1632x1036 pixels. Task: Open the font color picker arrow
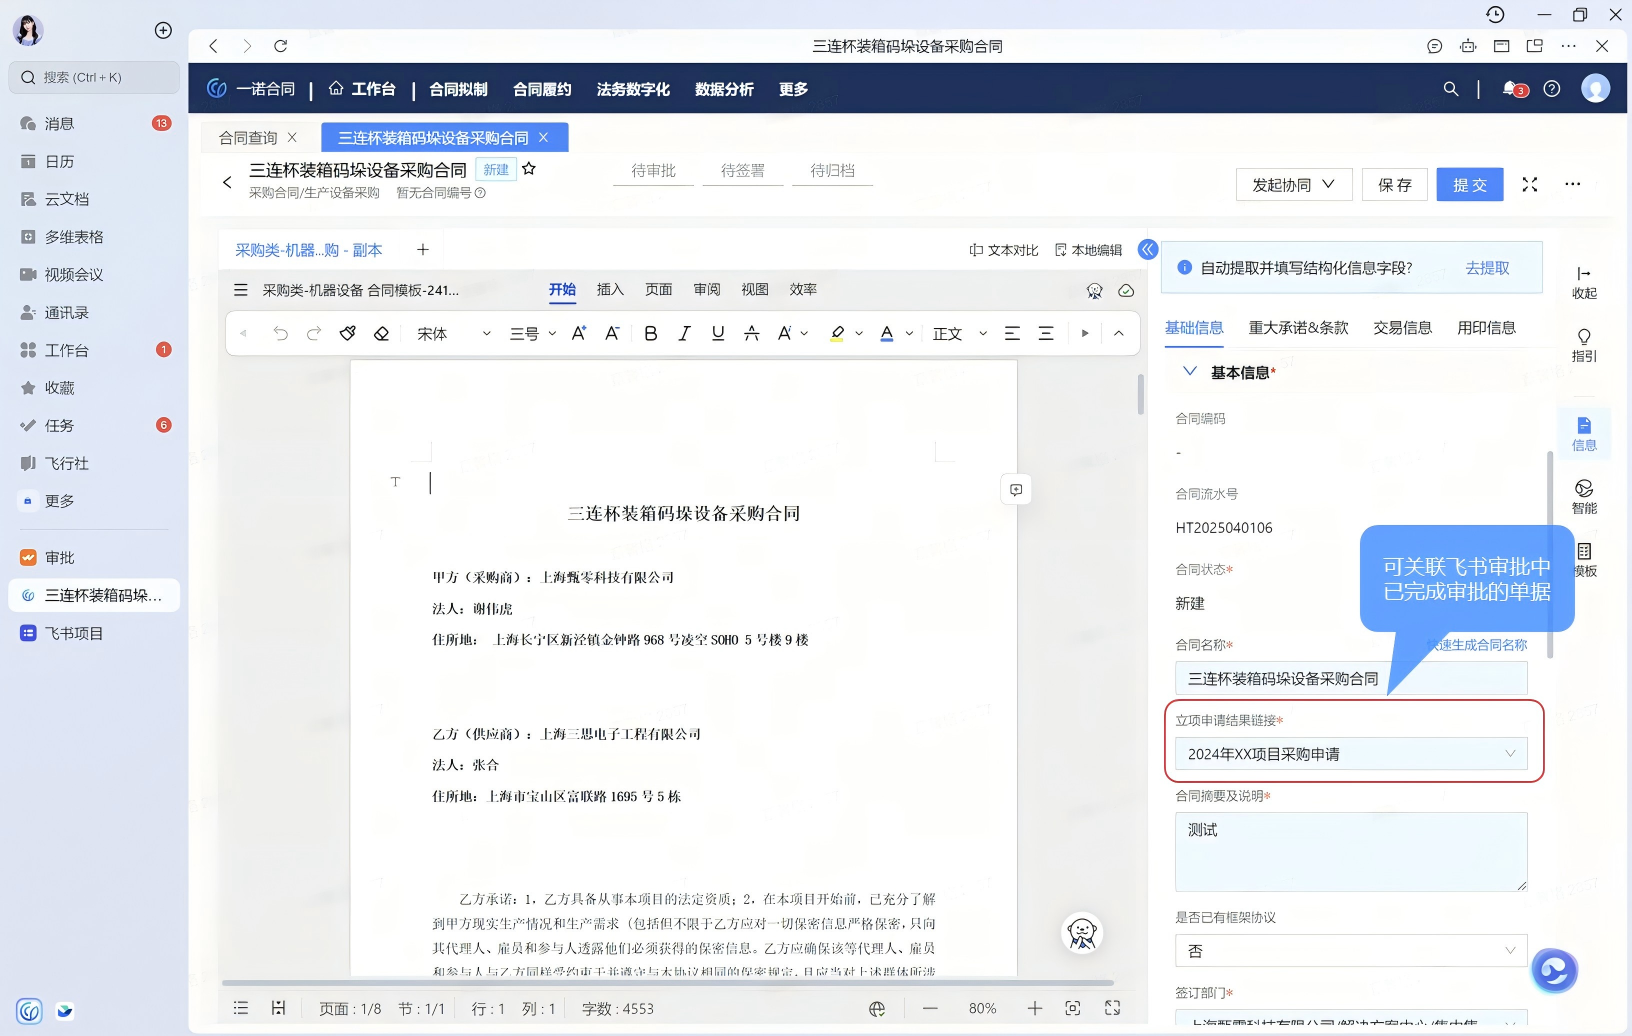pos(909,334)
